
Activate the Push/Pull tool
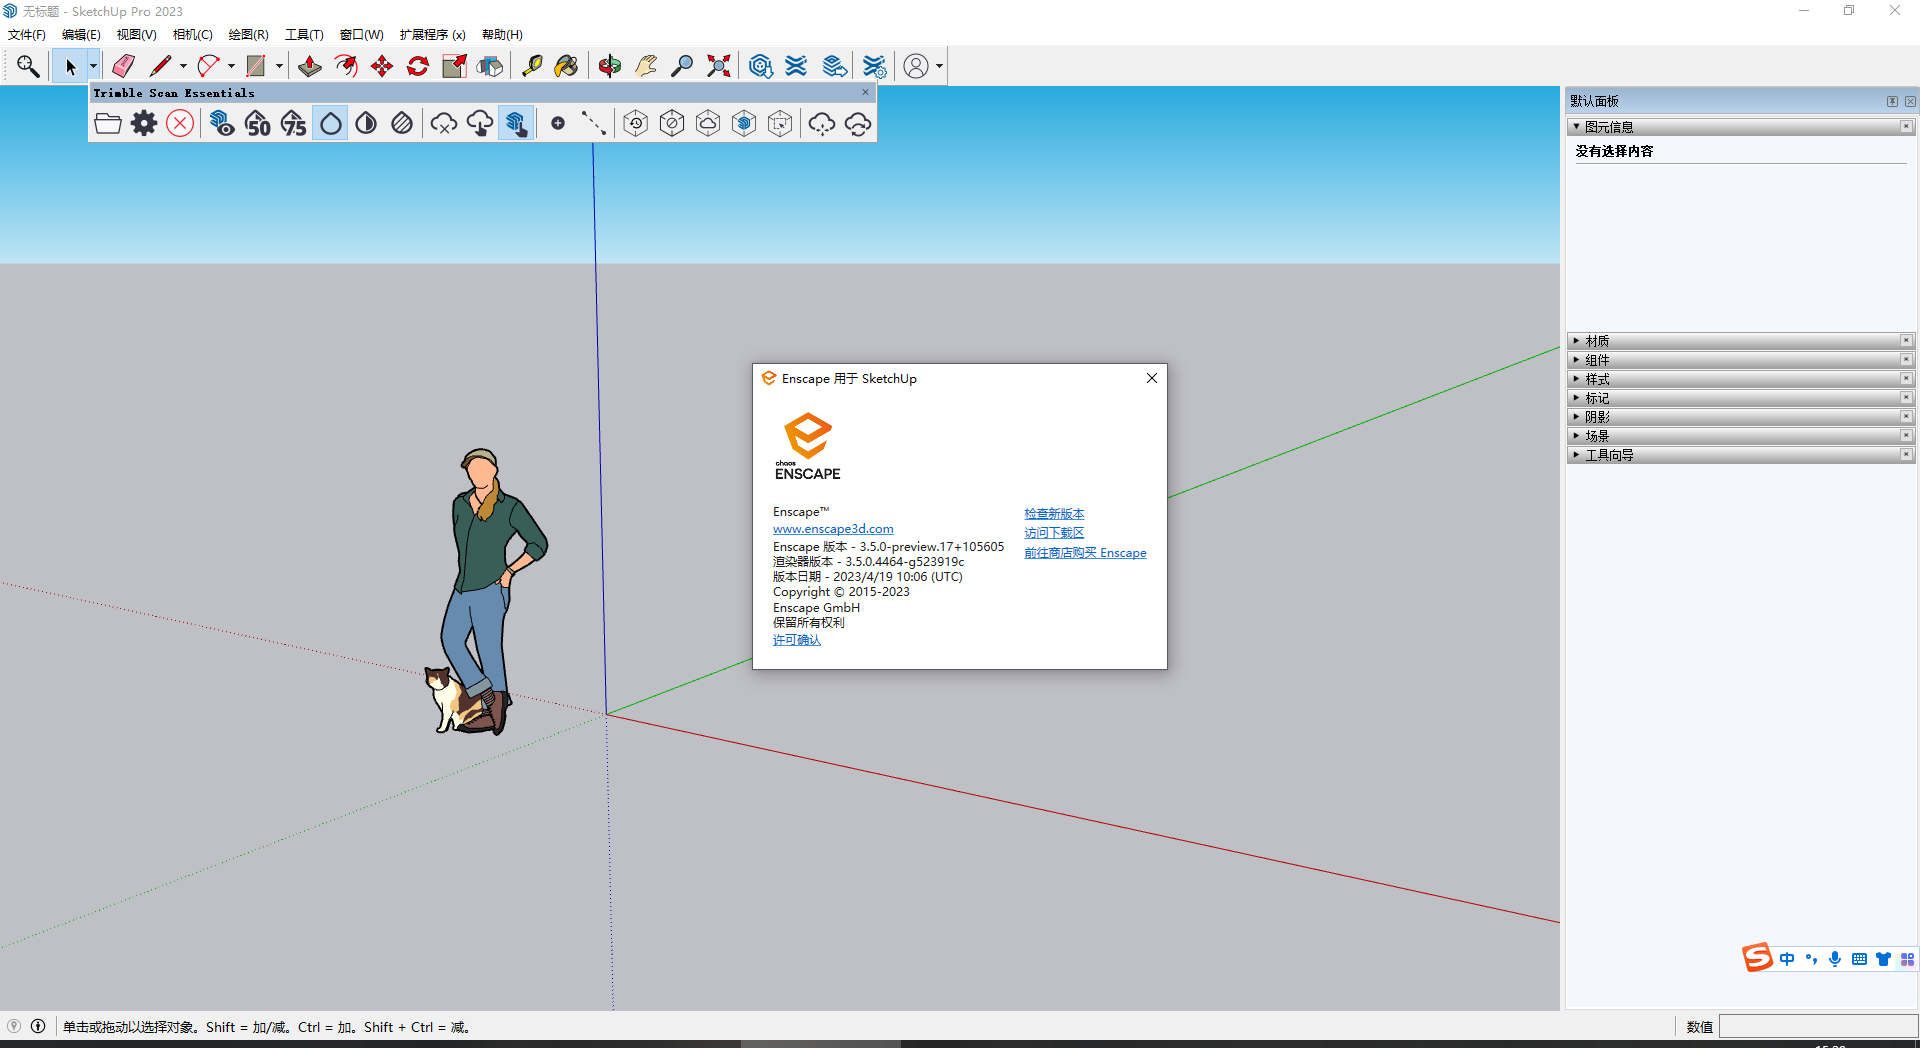[309, 65]
